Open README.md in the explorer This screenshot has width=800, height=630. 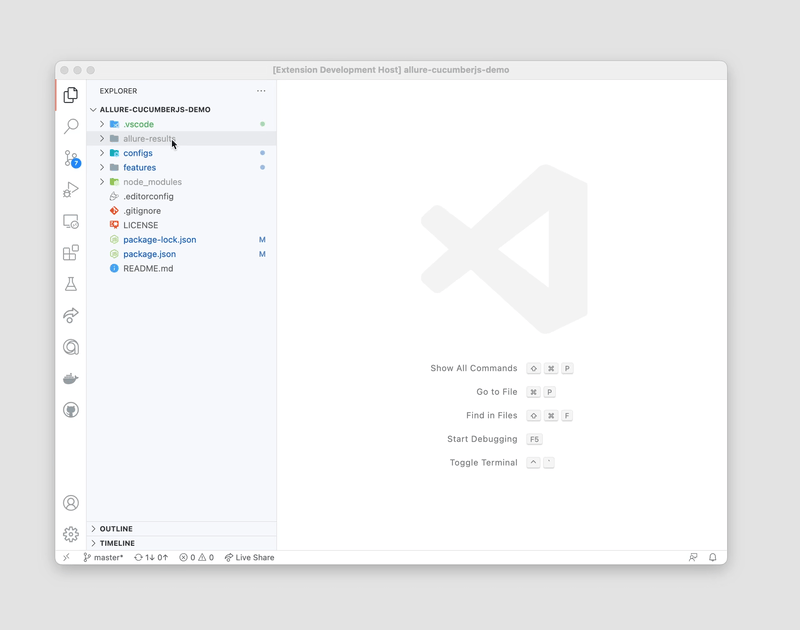click(148, 269)
